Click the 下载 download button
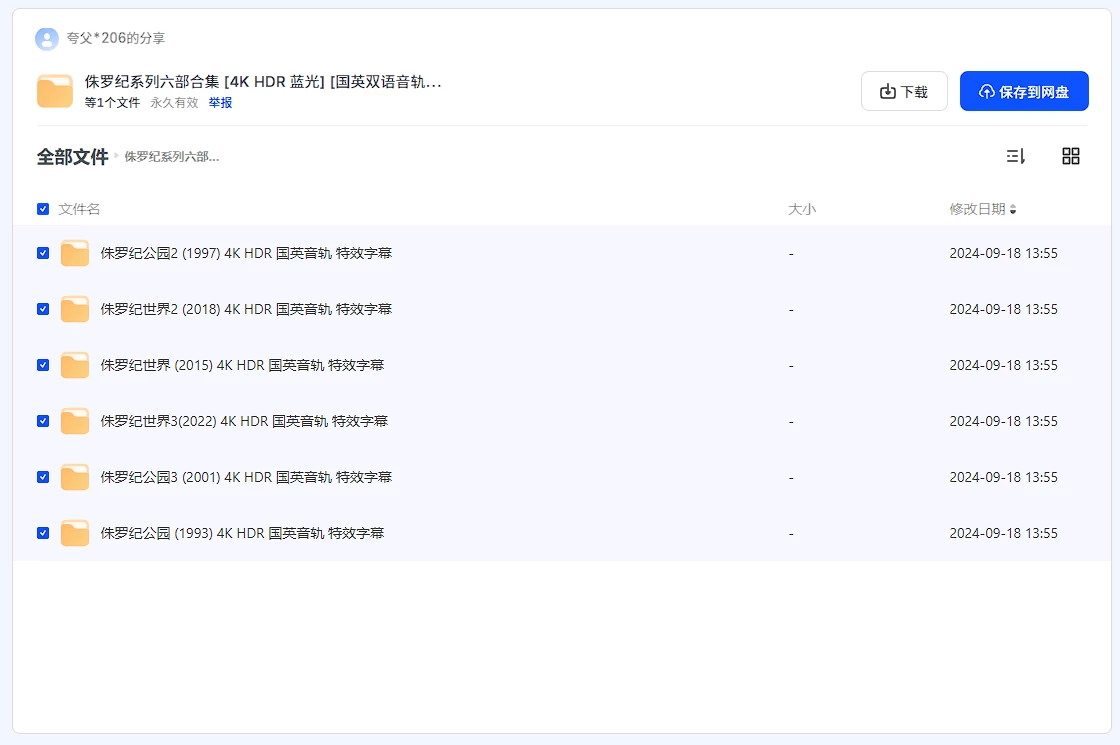 [904, 91]
